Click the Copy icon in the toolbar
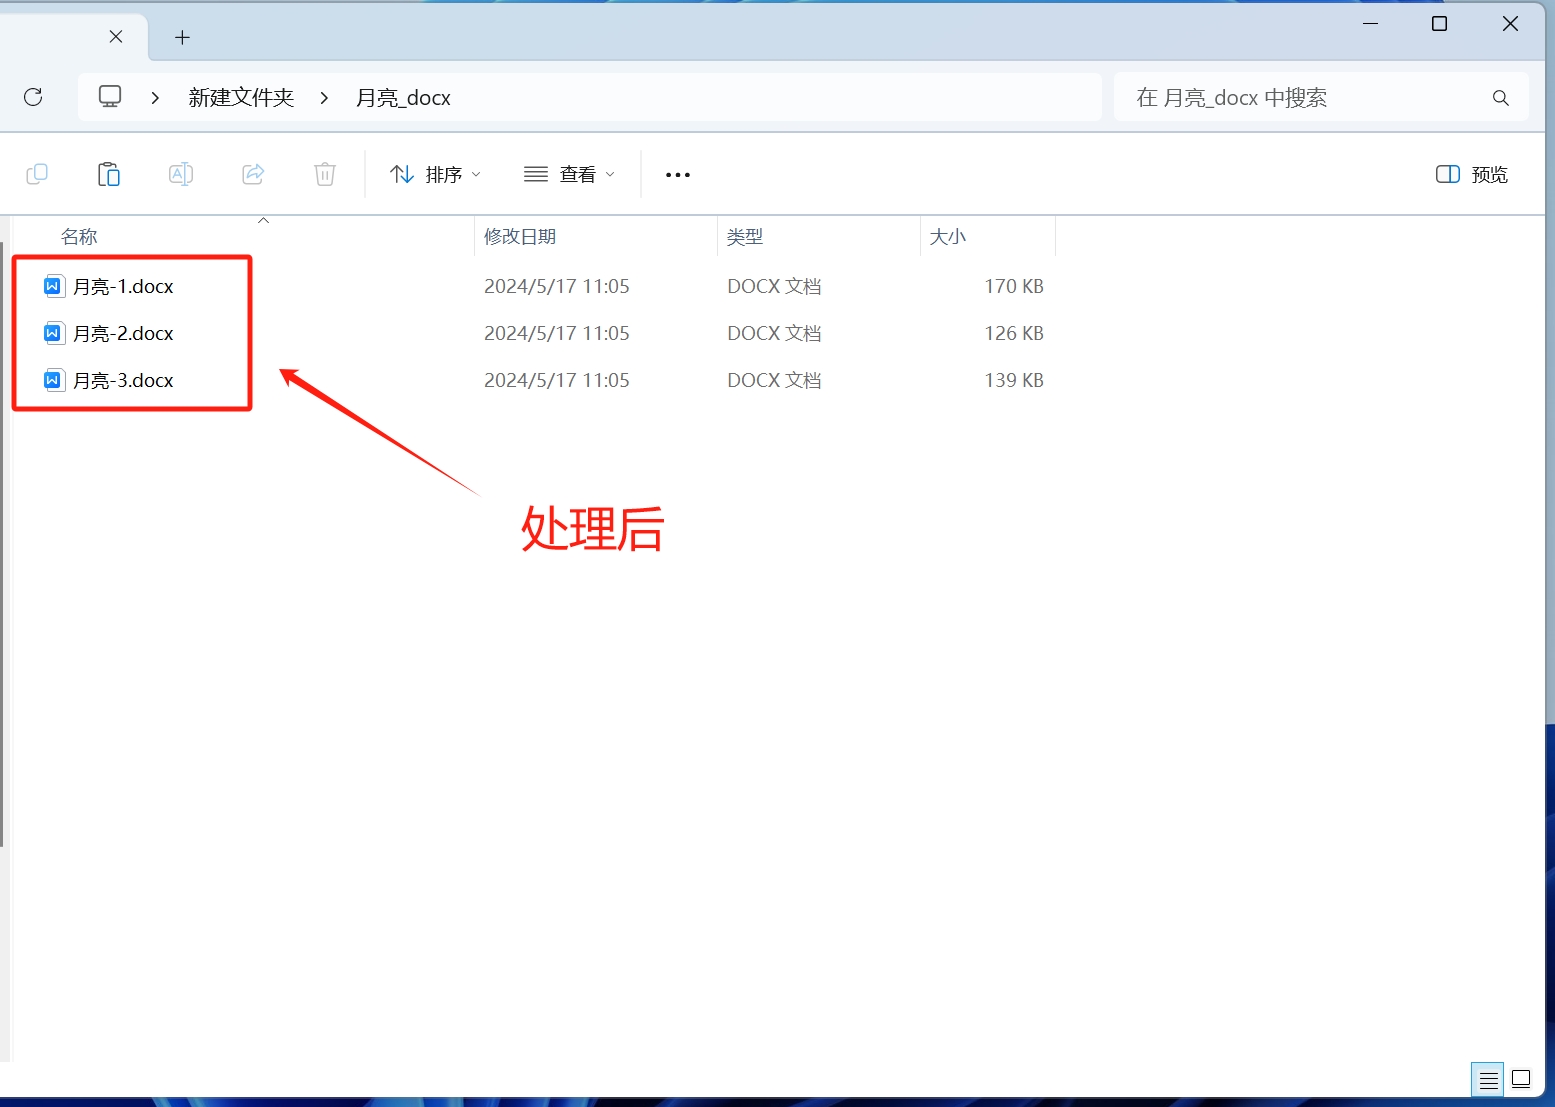The width and height of the screenshot is (1555, 1107). [37, 173]
